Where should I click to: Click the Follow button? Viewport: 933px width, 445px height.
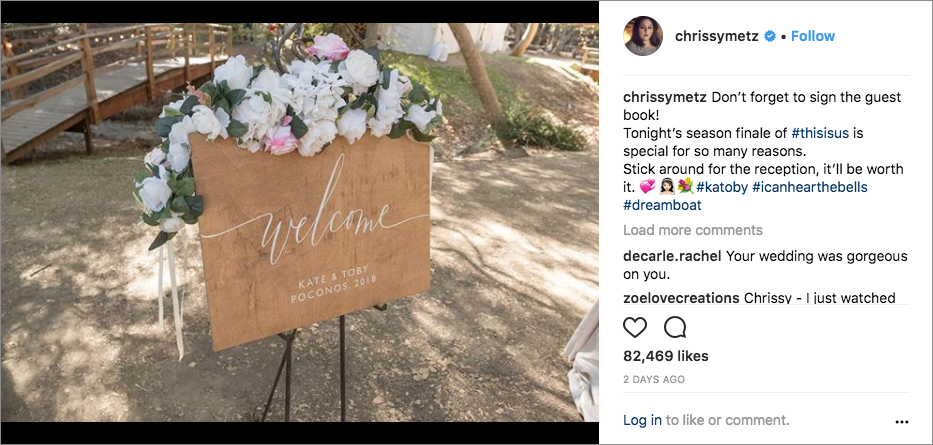pos(813,36)
